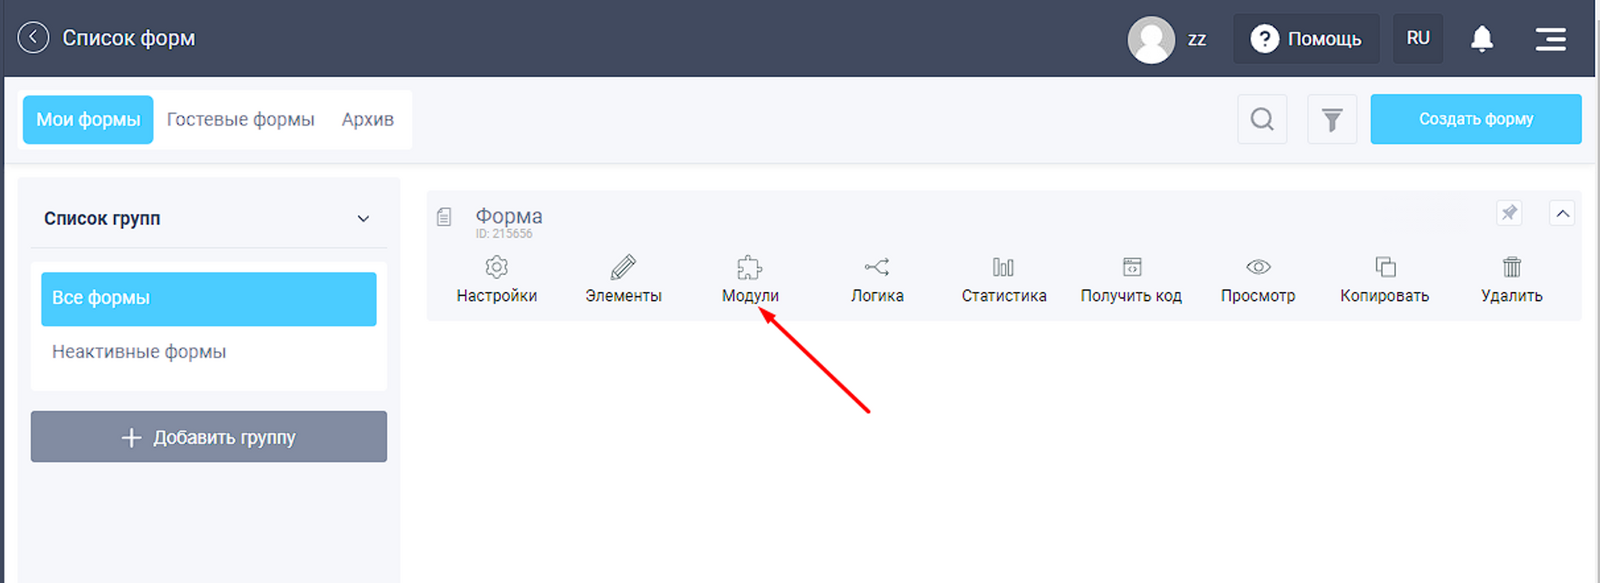This screenshot has width=1600, height=583.
Task: Open the RU language selector
Action: coord(1418,39)
